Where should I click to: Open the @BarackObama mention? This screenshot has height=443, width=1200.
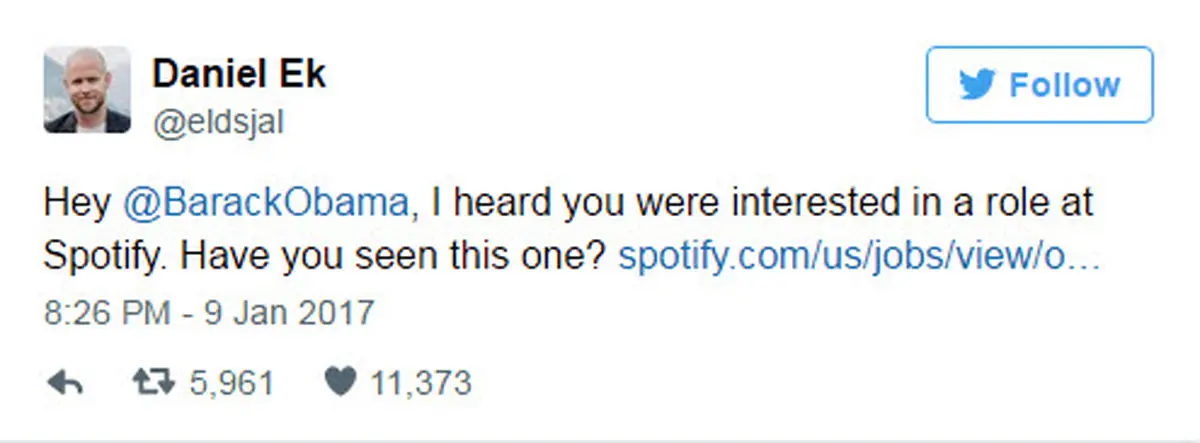[x=267, y=202]
